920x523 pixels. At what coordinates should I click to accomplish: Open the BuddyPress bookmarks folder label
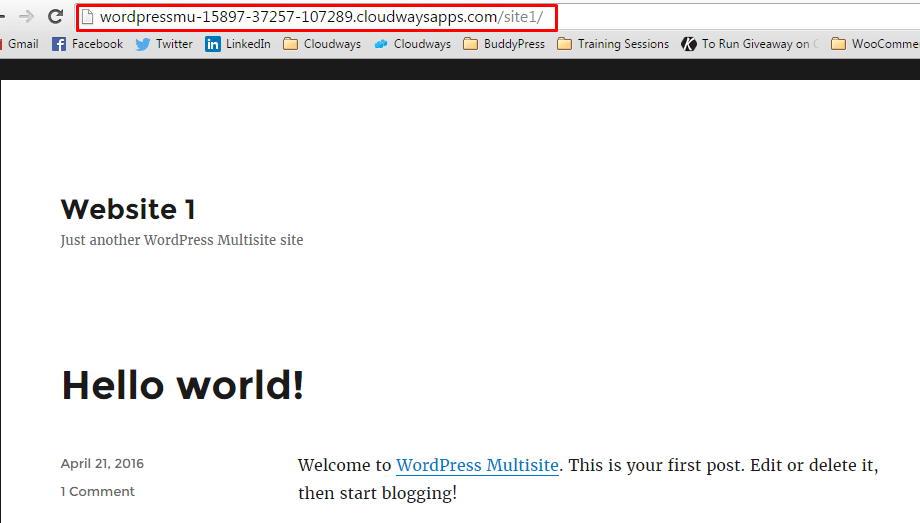click(x=514, y=44)
